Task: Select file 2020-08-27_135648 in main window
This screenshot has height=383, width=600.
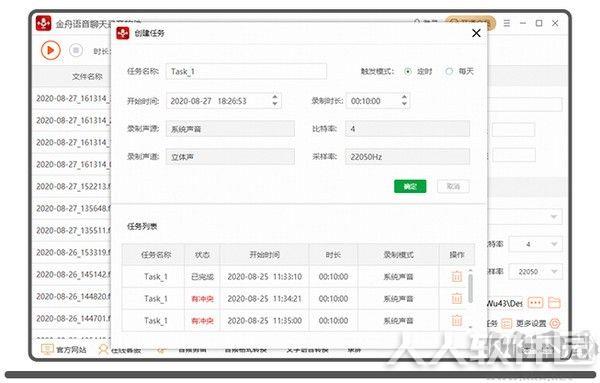Action: (73, 209)
